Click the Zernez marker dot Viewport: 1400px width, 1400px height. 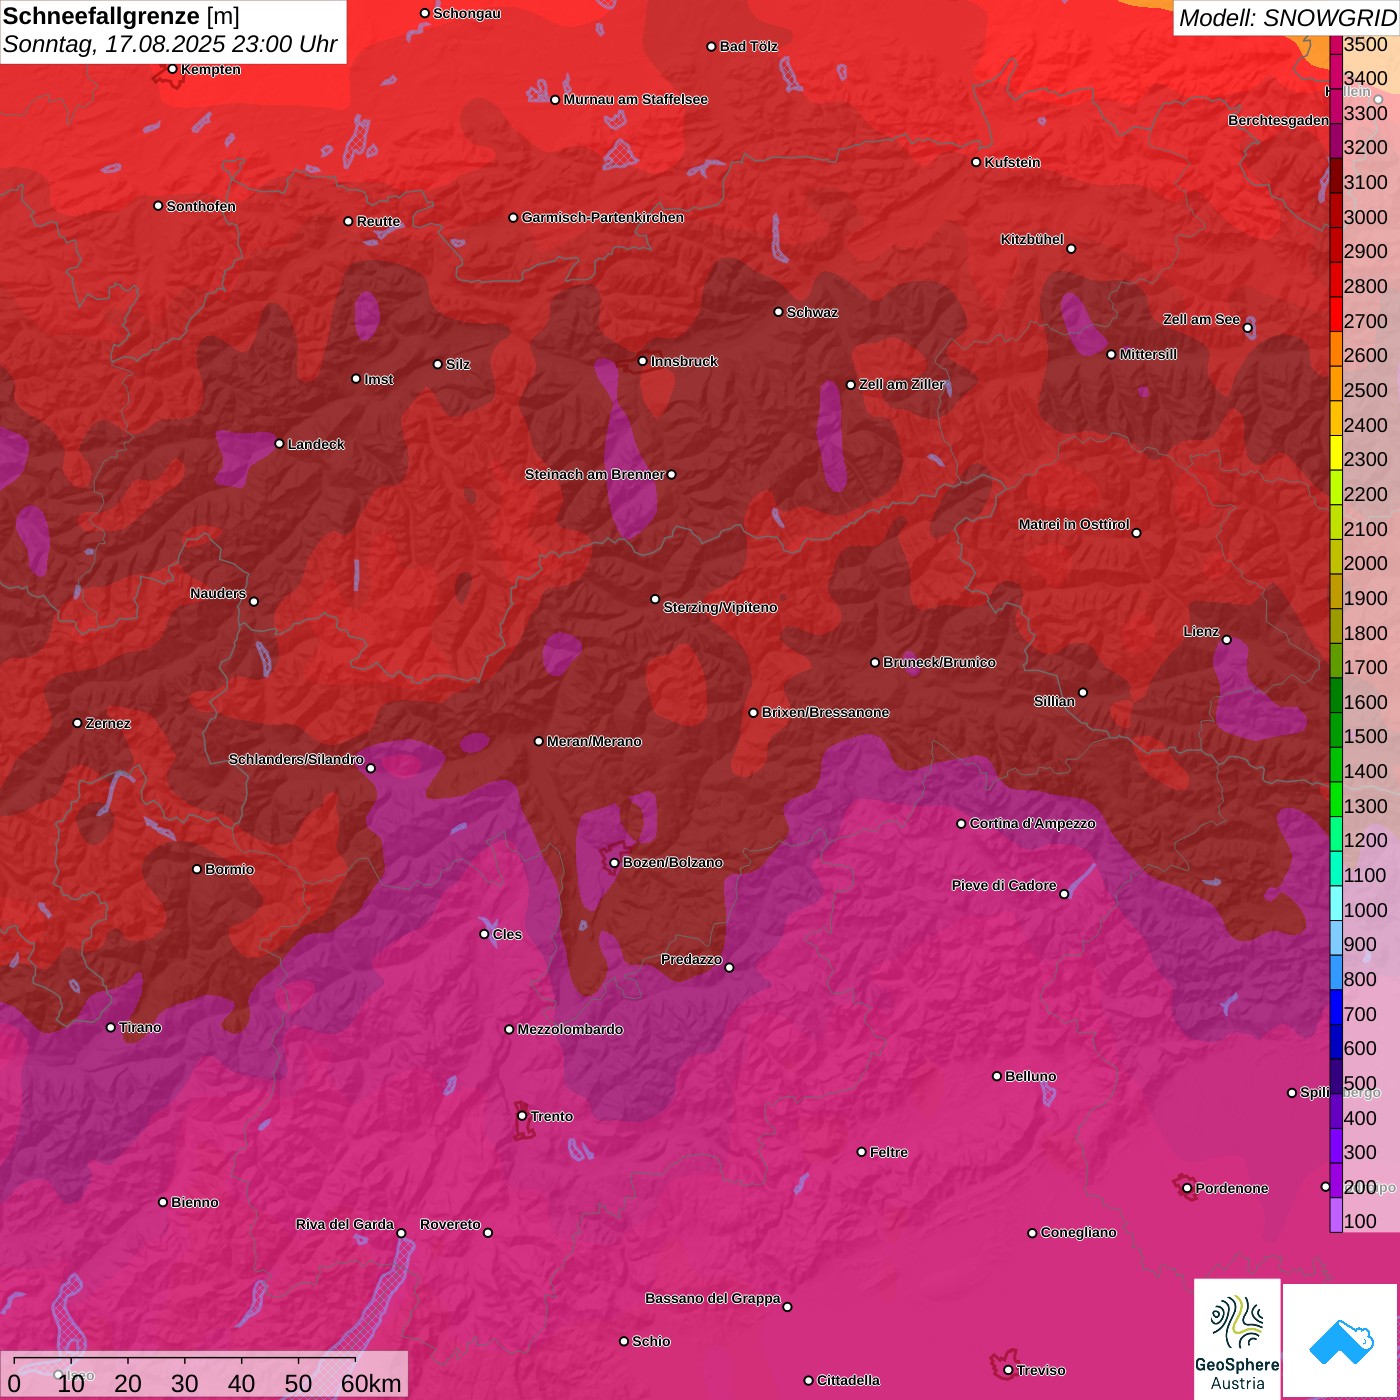click(77, 723)
